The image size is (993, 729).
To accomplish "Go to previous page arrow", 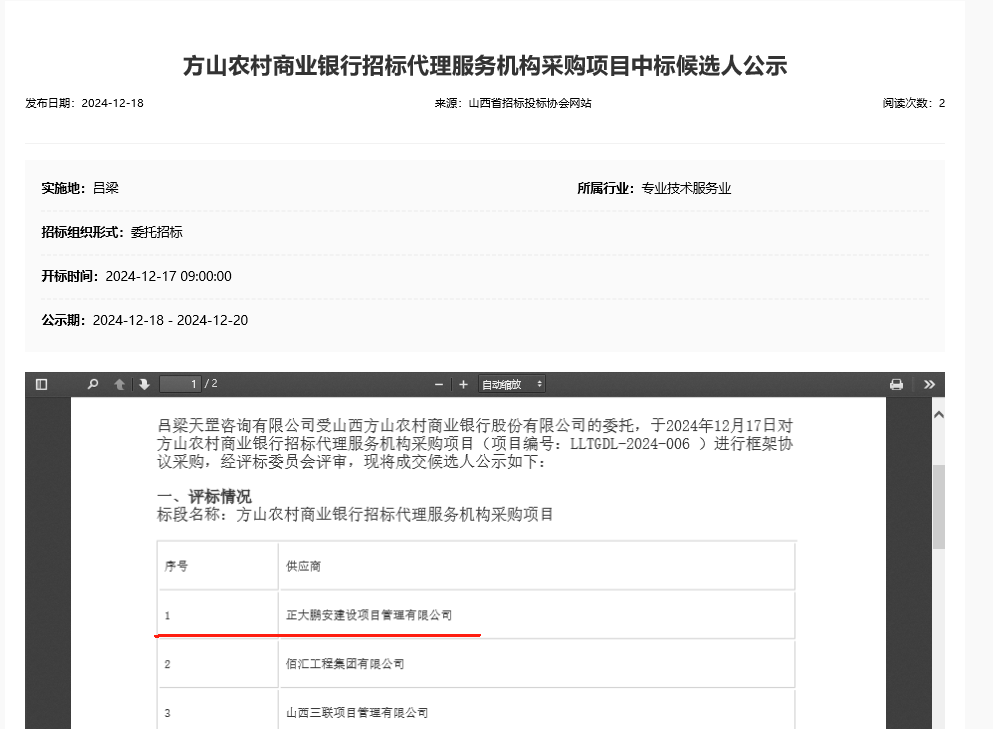I will tap(120, 384).
